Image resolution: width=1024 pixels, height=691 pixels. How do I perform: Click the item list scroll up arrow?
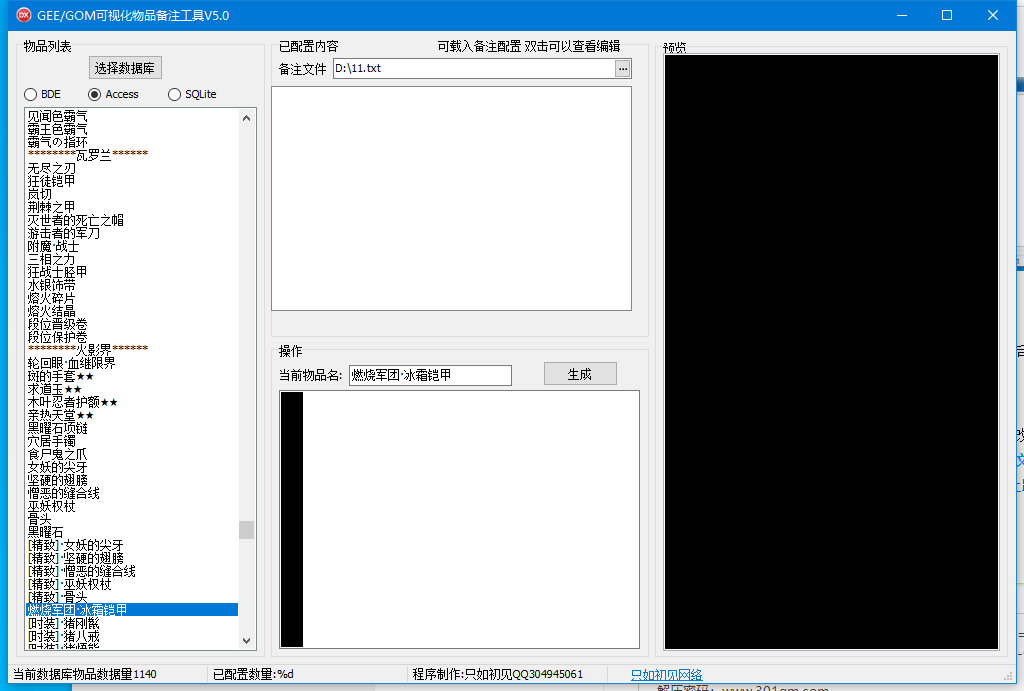coord(246,118)
